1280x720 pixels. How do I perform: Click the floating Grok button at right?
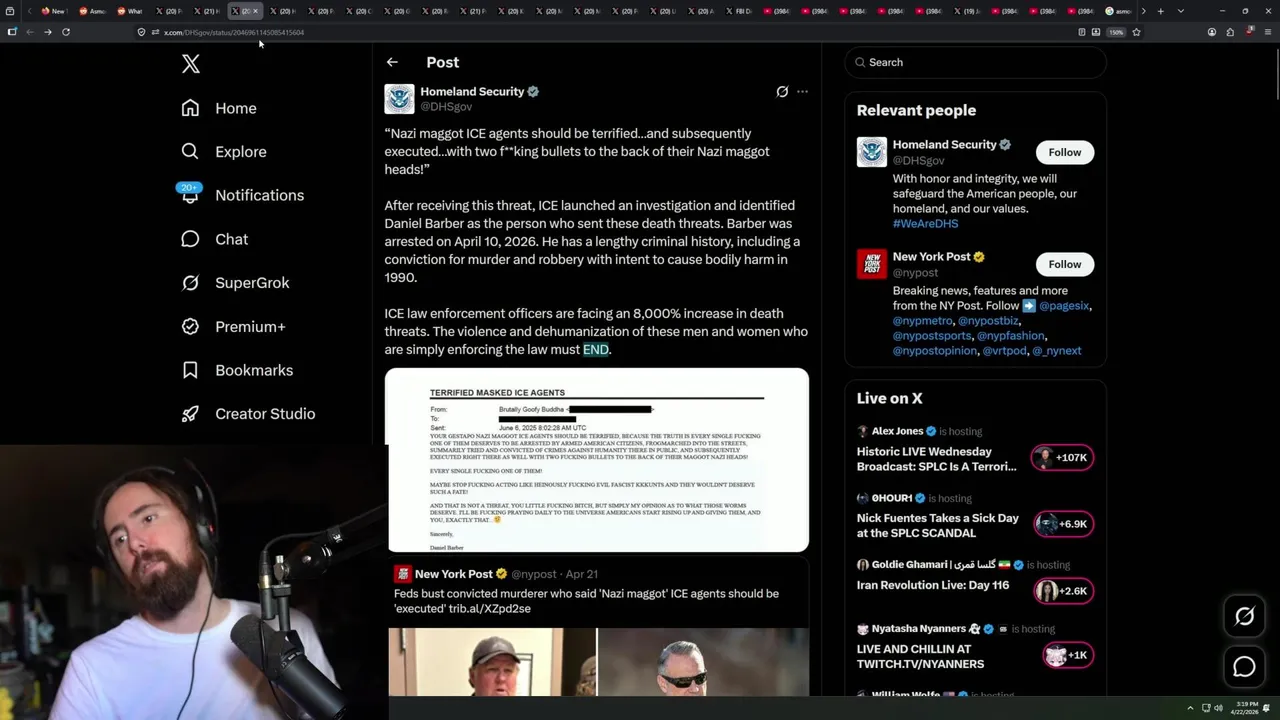coord(1244,617)
